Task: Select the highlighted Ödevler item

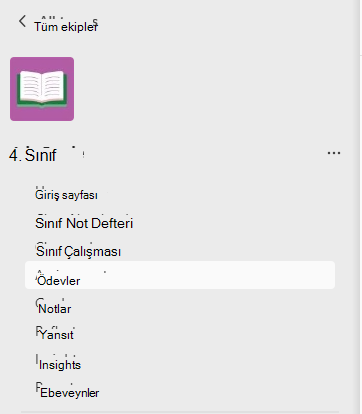Action: [180, 275]
